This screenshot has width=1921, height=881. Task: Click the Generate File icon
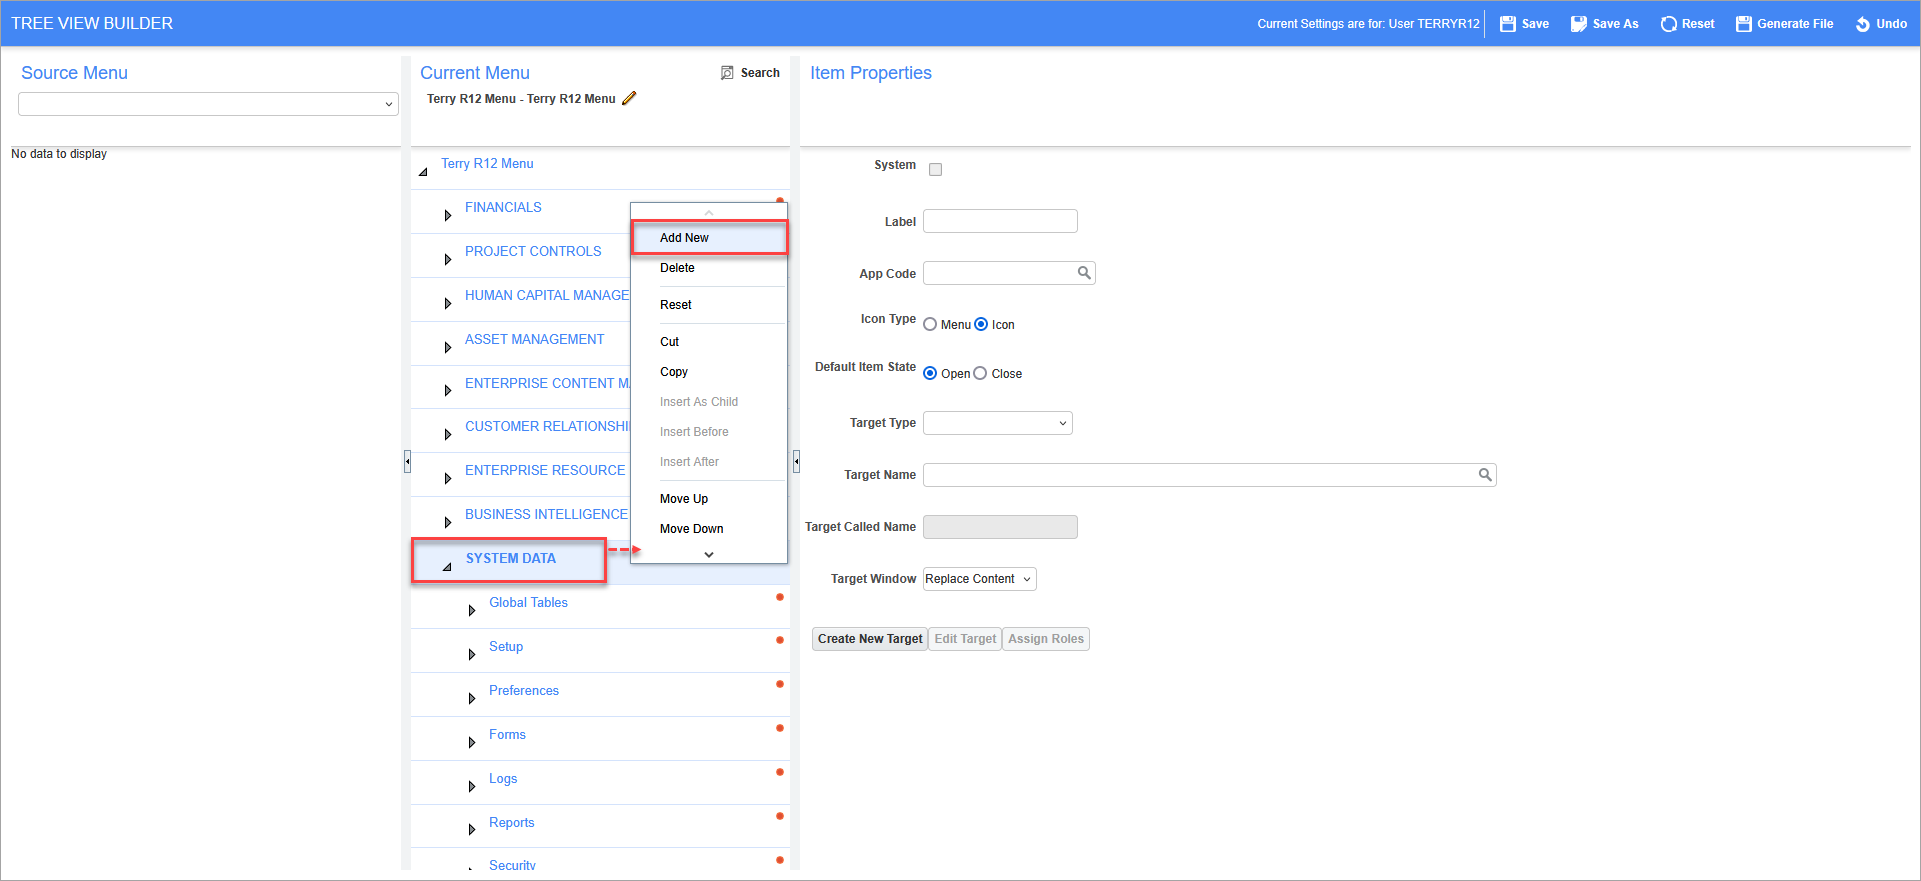1744,24
